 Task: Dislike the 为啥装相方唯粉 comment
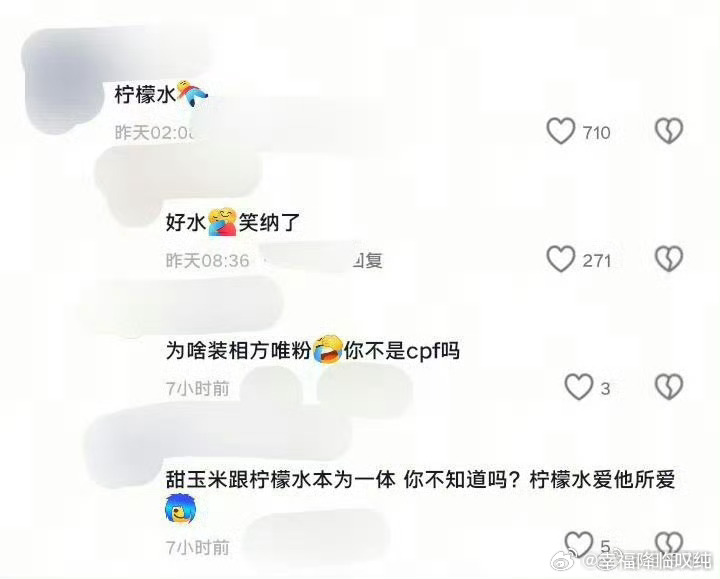point(669,387)
